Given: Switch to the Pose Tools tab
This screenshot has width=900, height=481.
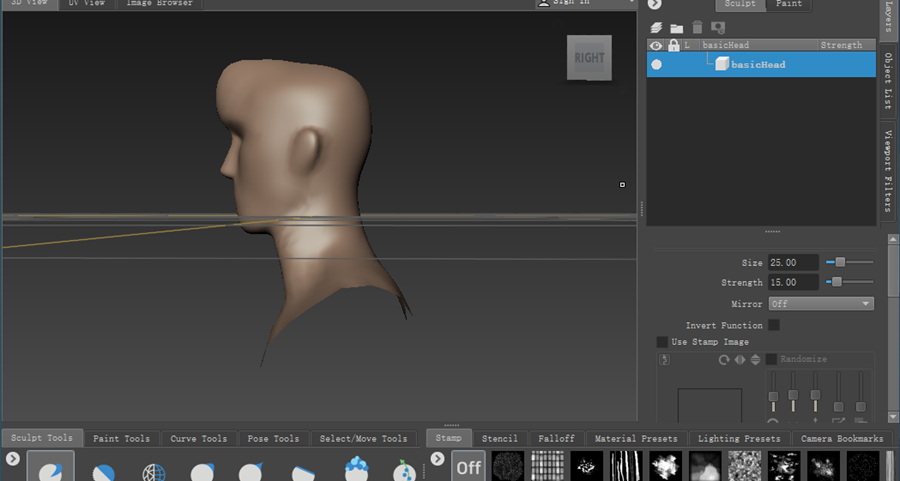Looking at the screenshot, I should (273, 439).
